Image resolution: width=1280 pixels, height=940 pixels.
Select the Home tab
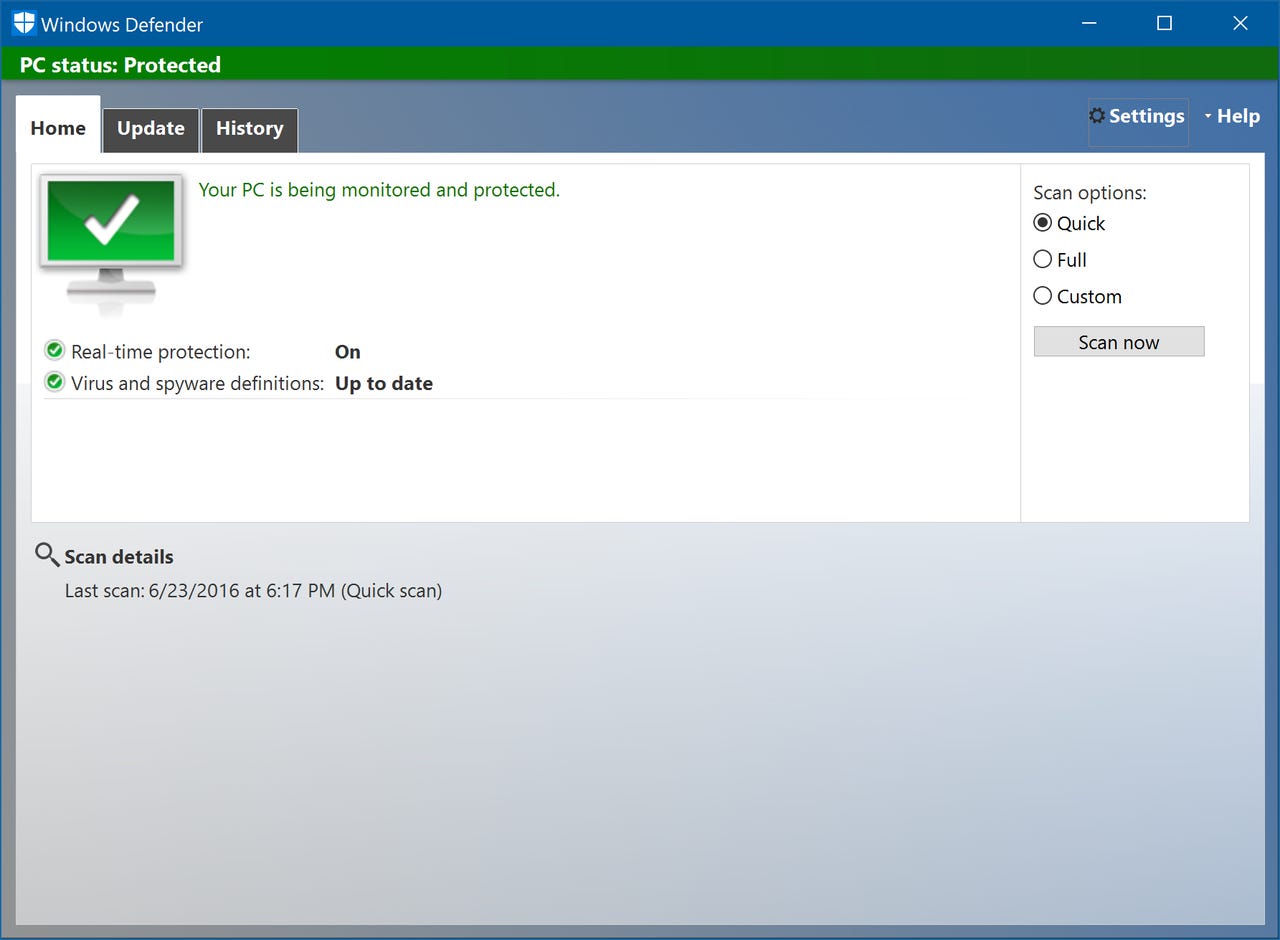tap(57, 128)
